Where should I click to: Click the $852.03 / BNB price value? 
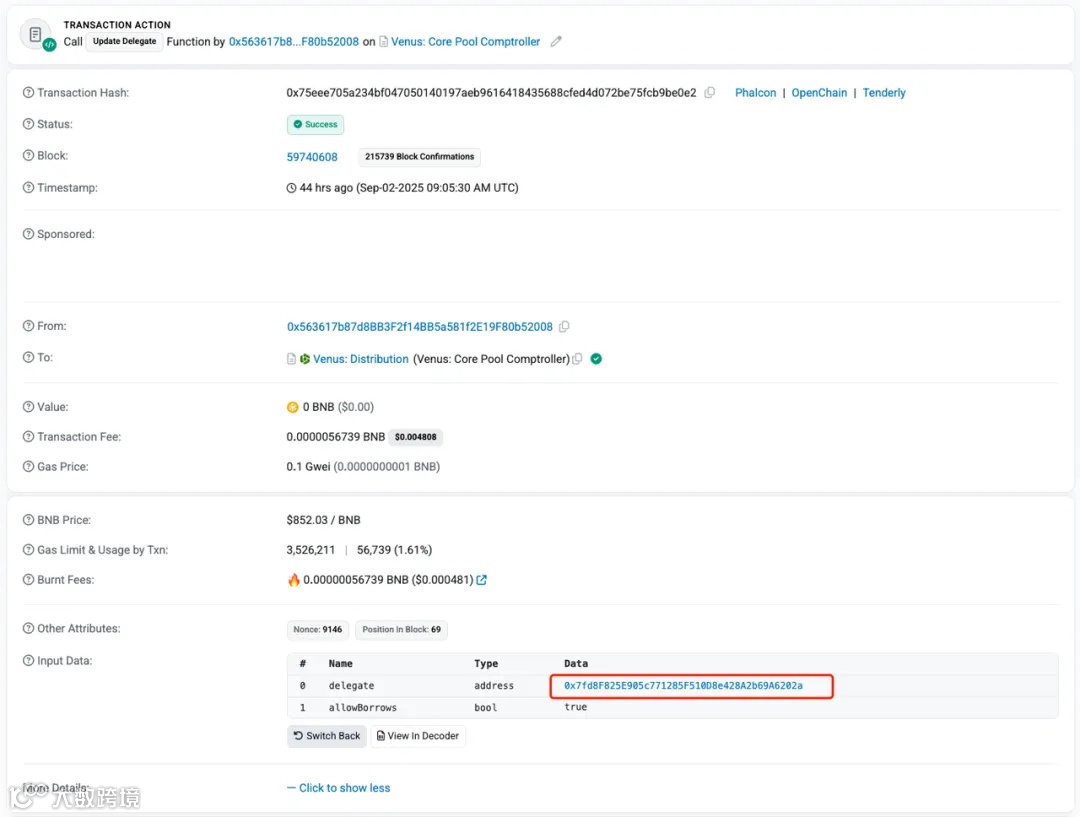[323, 520]
